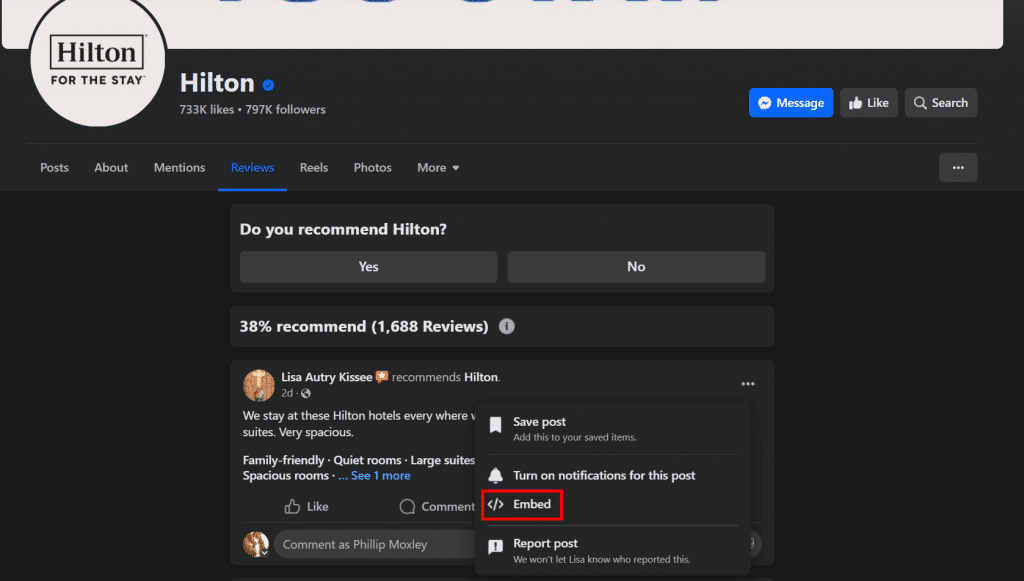Select the Embed code icon in the menu

click(x=498, y=505)
